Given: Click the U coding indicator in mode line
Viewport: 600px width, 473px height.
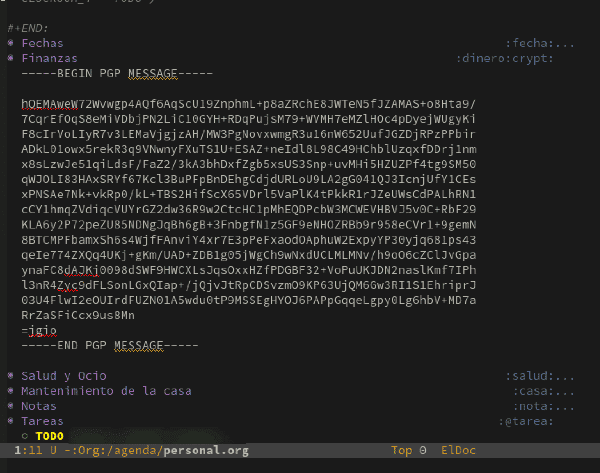Looking at the screenshot, I should point(53,450).
